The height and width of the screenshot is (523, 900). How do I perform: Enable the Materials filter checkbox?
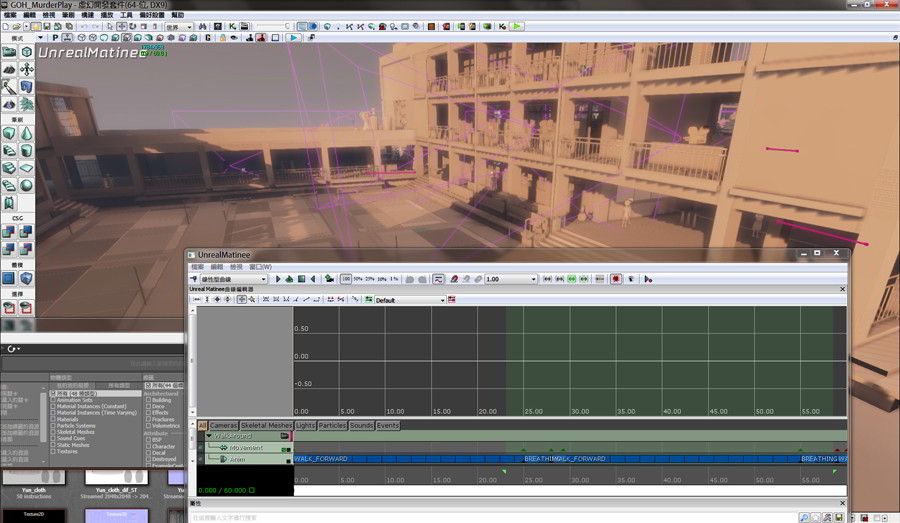pyautogui.click(x=53, y=419)
